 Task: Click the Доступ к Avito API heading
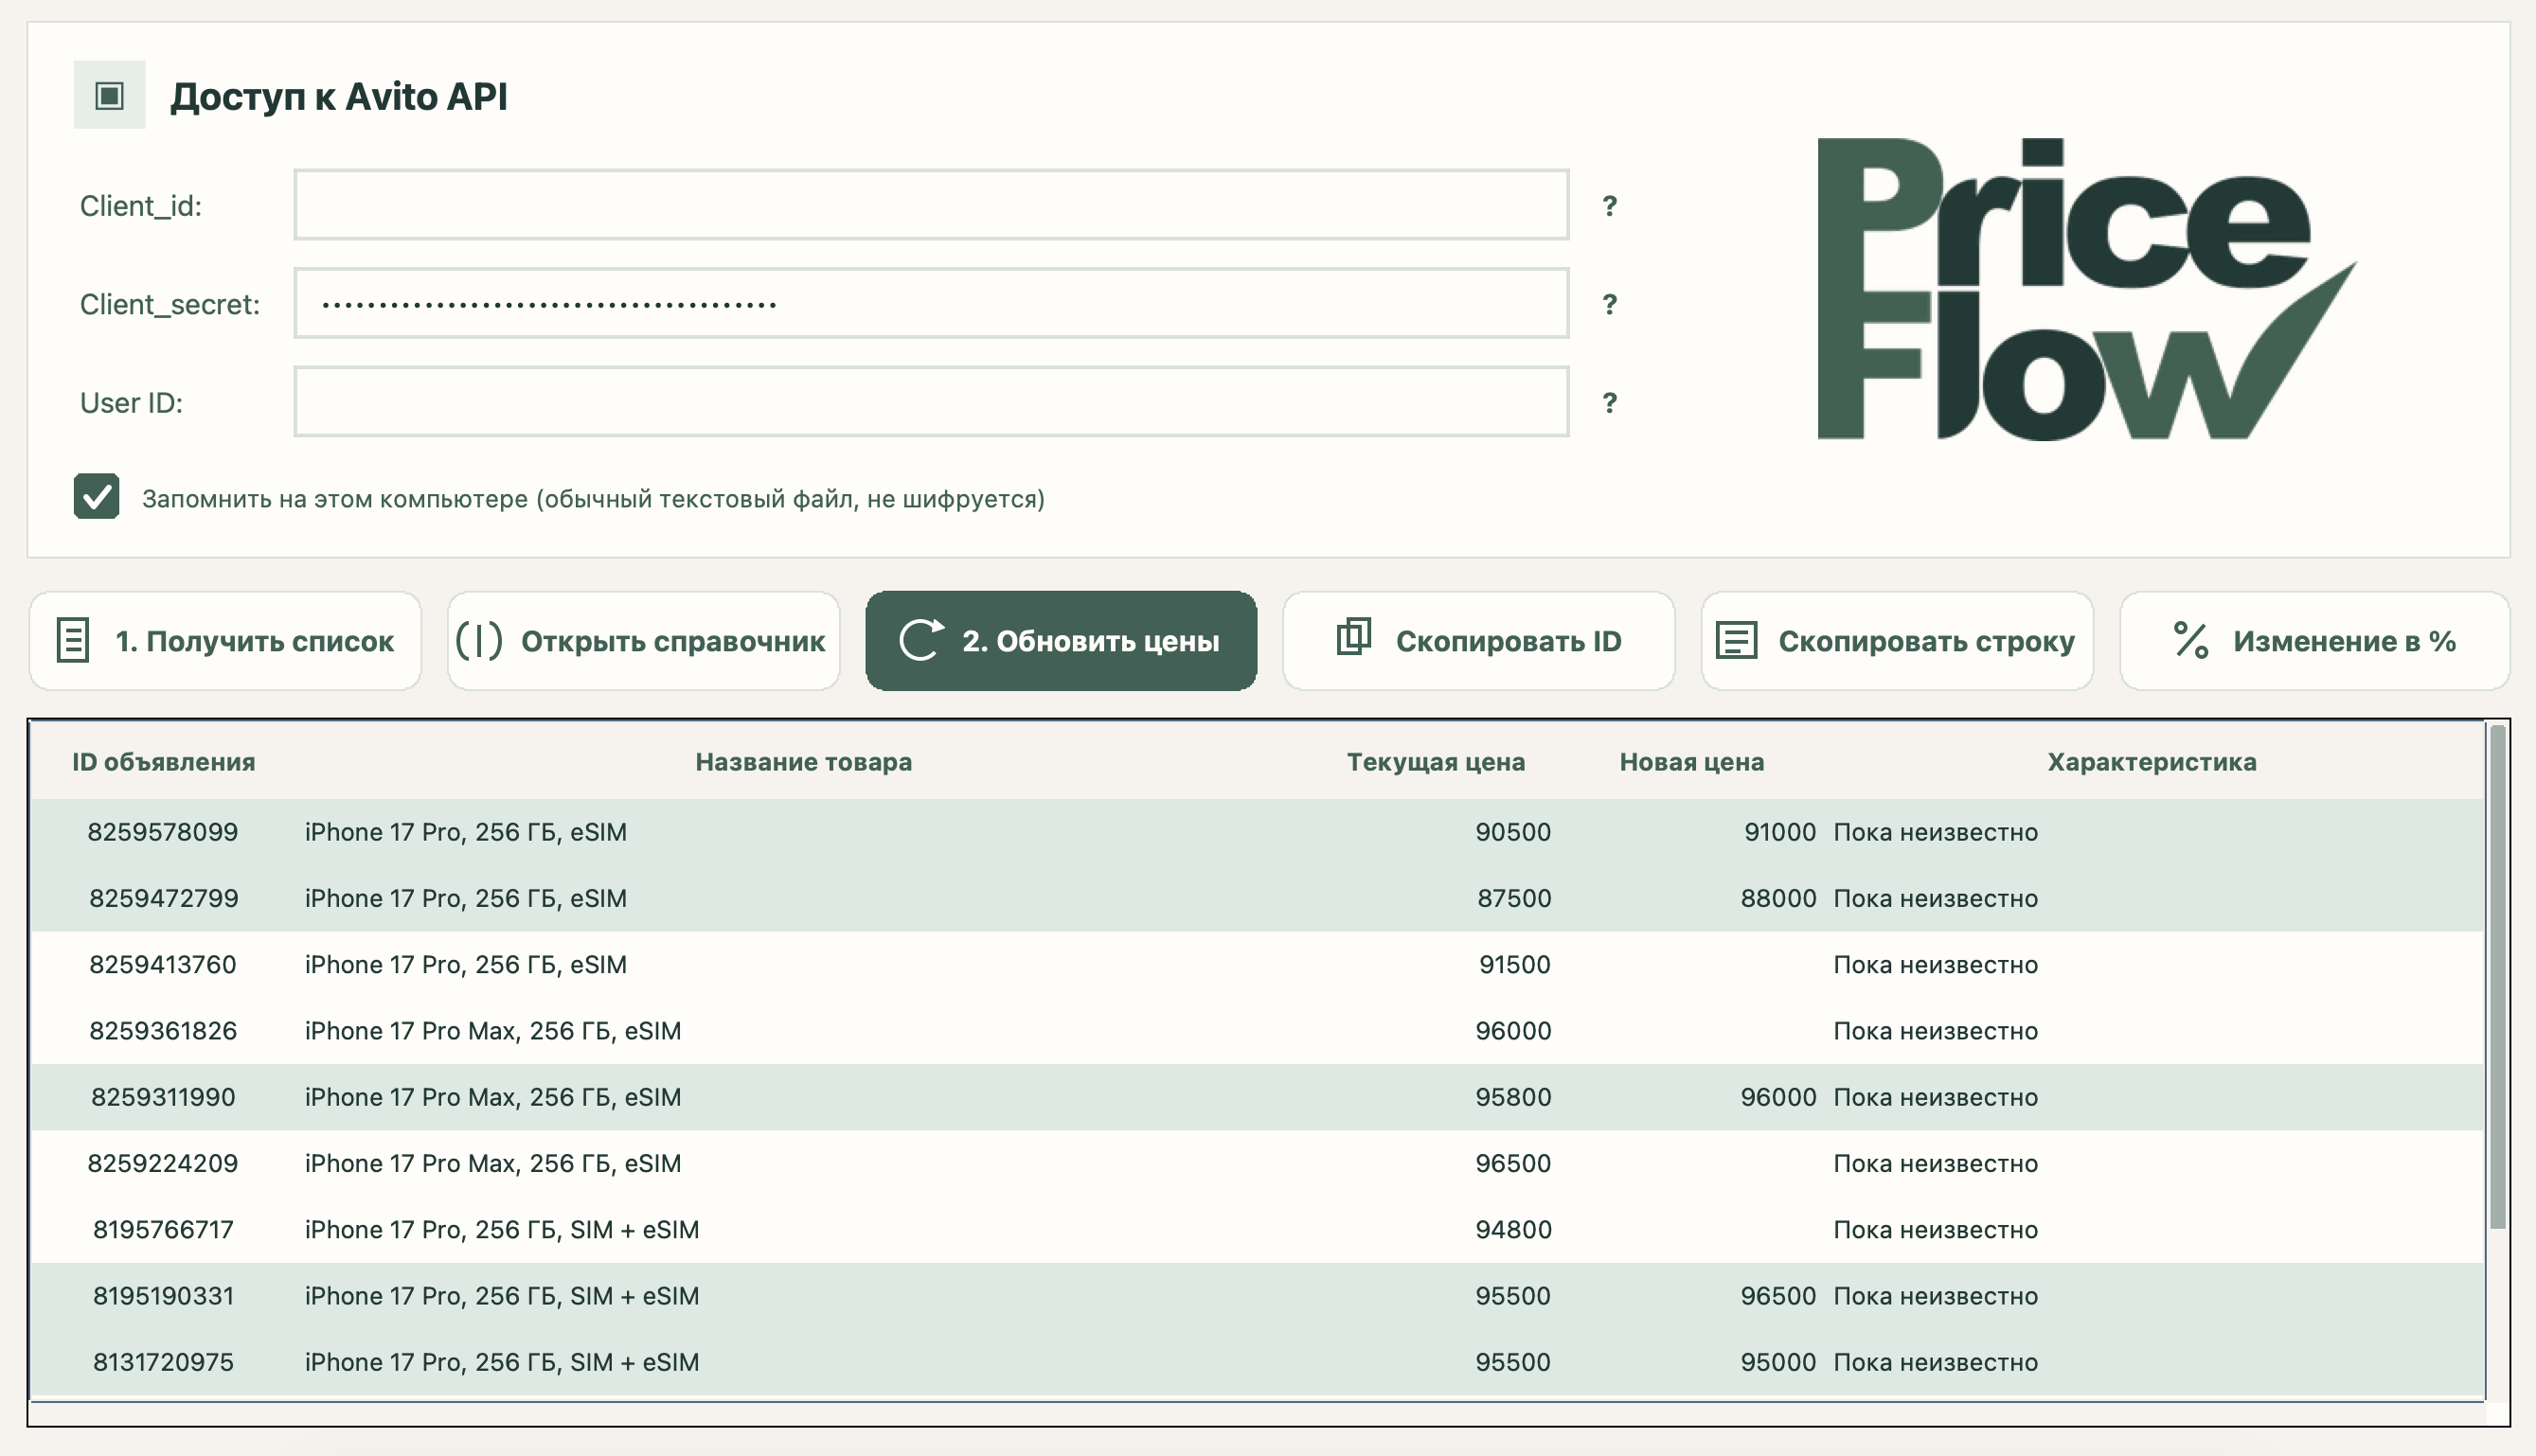[x=338, y=97]
